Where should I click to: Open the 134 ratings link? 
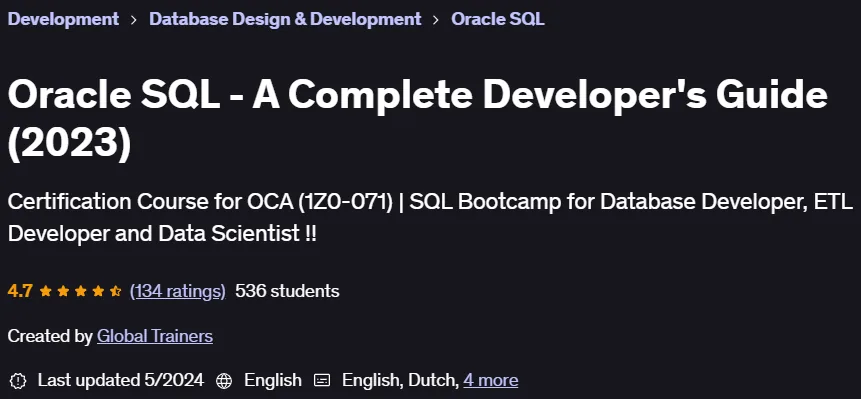[x=177, y=291]
